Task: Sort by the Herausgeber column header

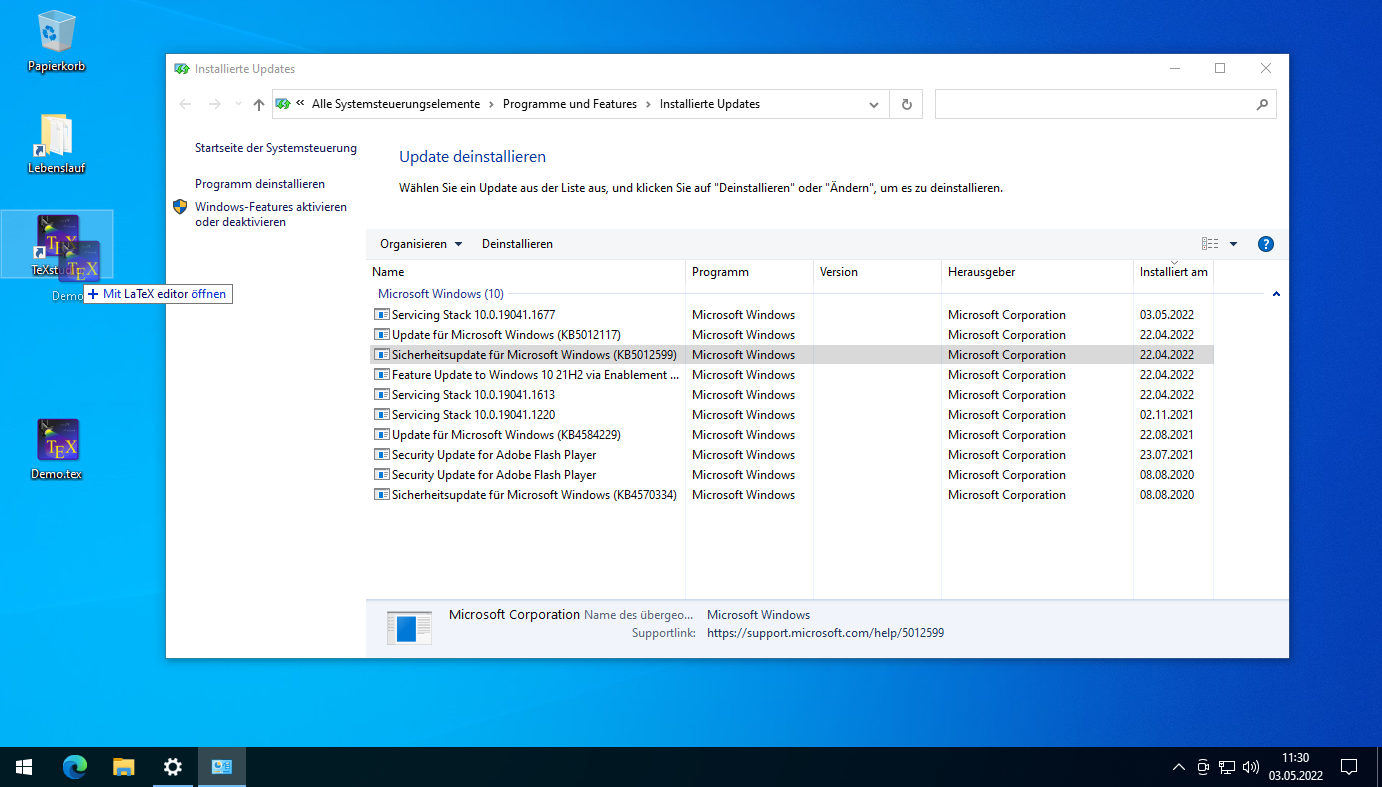Action: click(1037, 272)
